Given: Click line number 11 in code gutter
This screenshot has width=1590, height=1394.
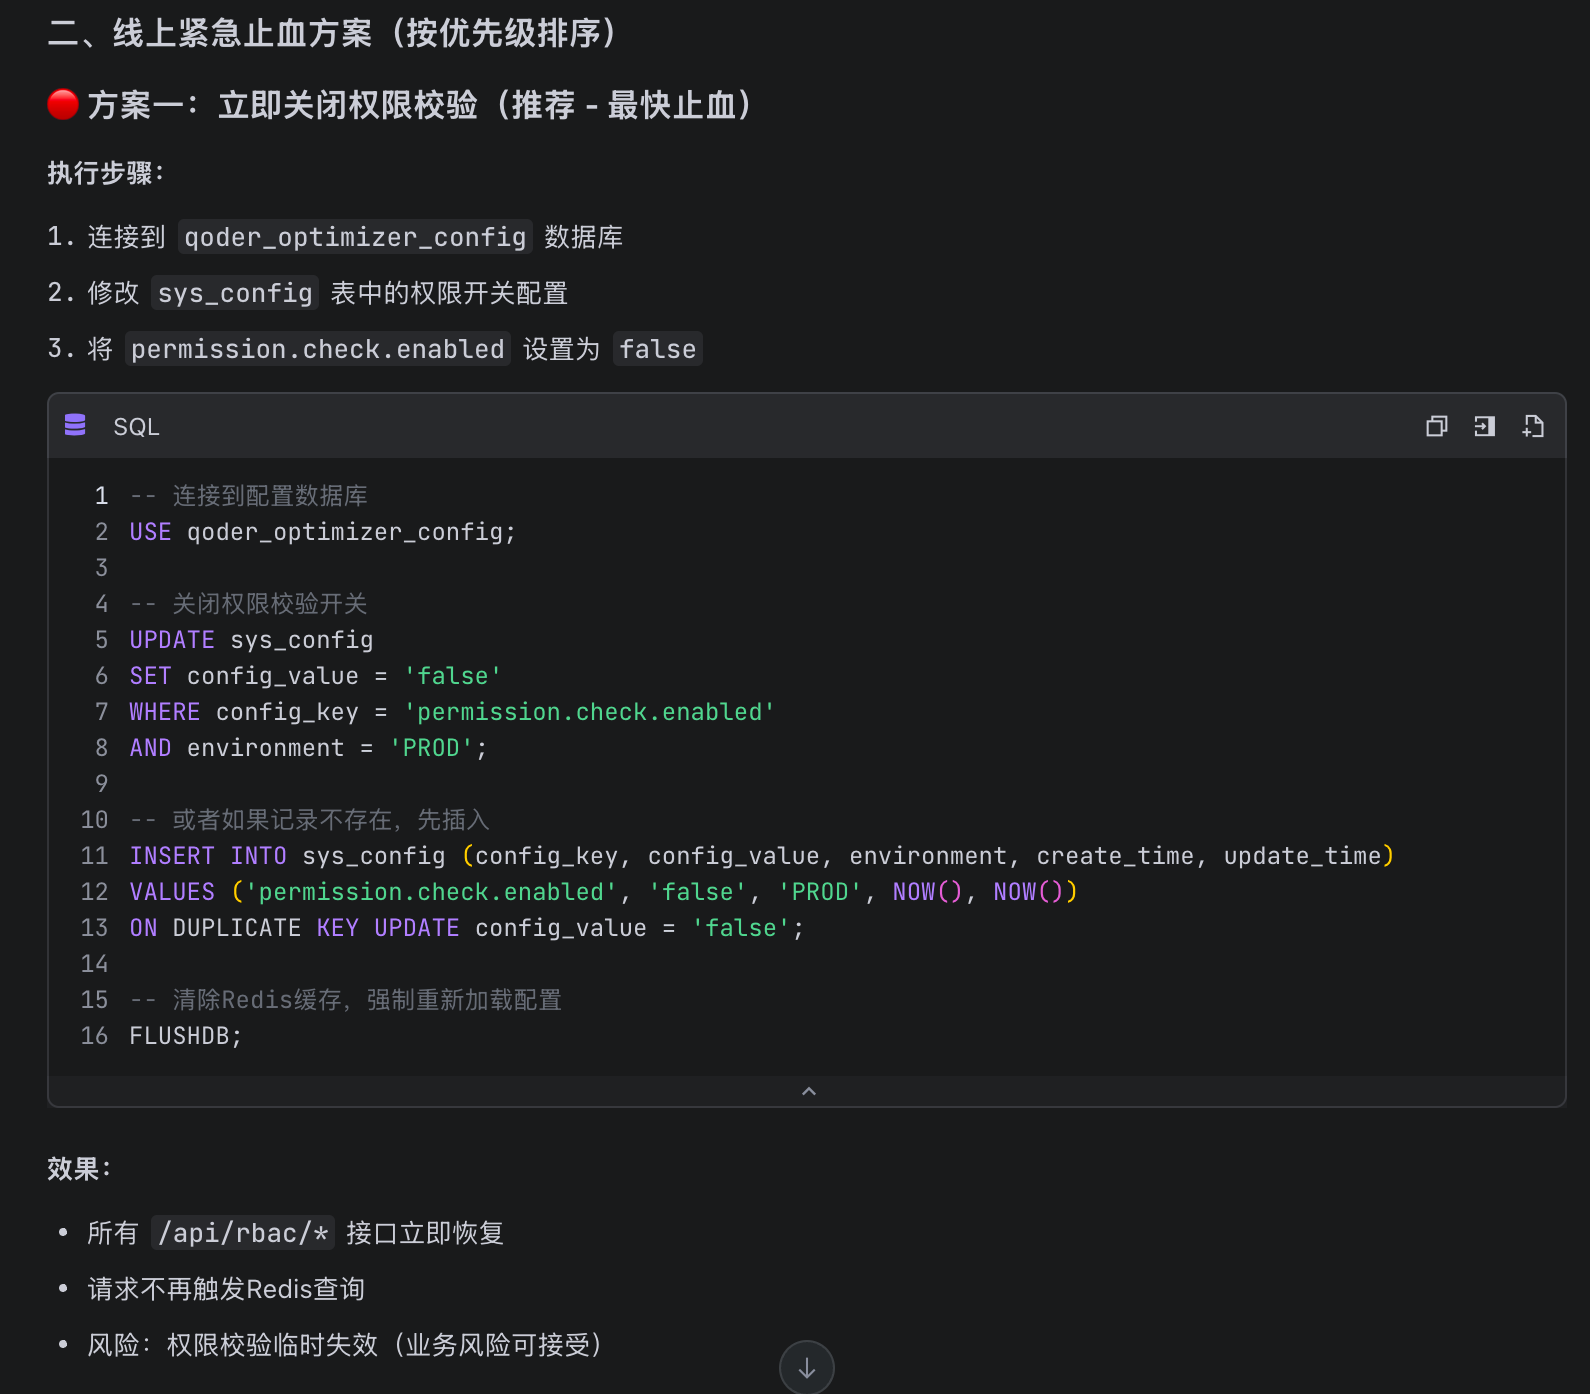Looking at the screenshot, I should click(94, 856).
